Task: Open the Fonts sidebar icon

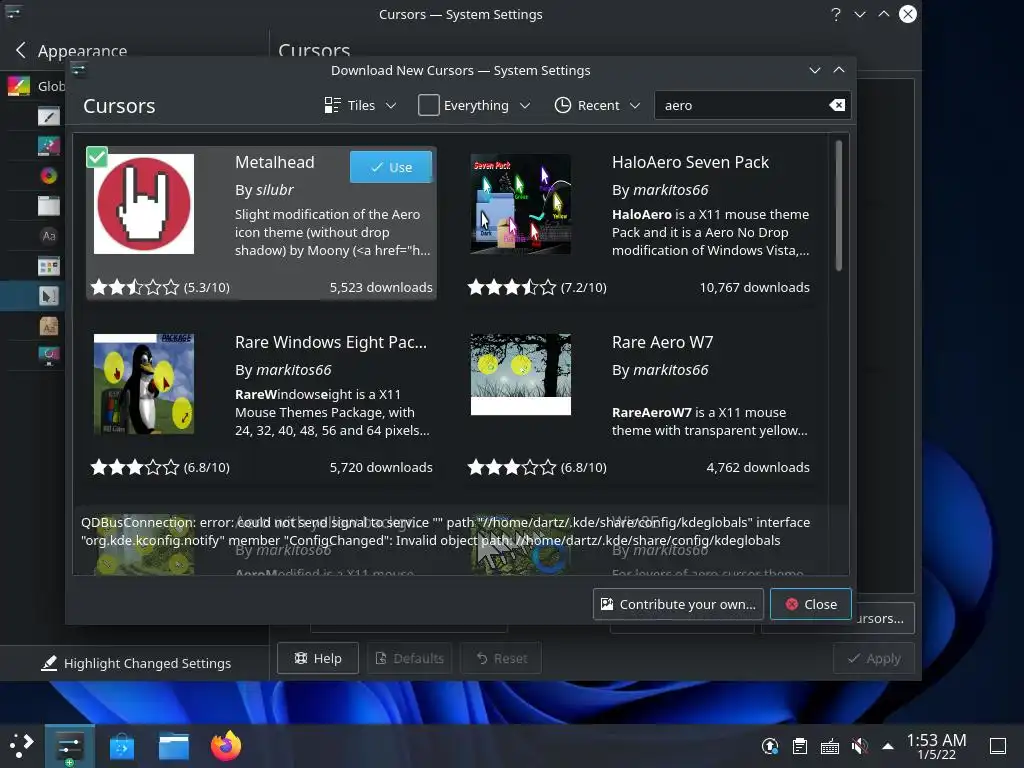Action: [x=48, y=236]
